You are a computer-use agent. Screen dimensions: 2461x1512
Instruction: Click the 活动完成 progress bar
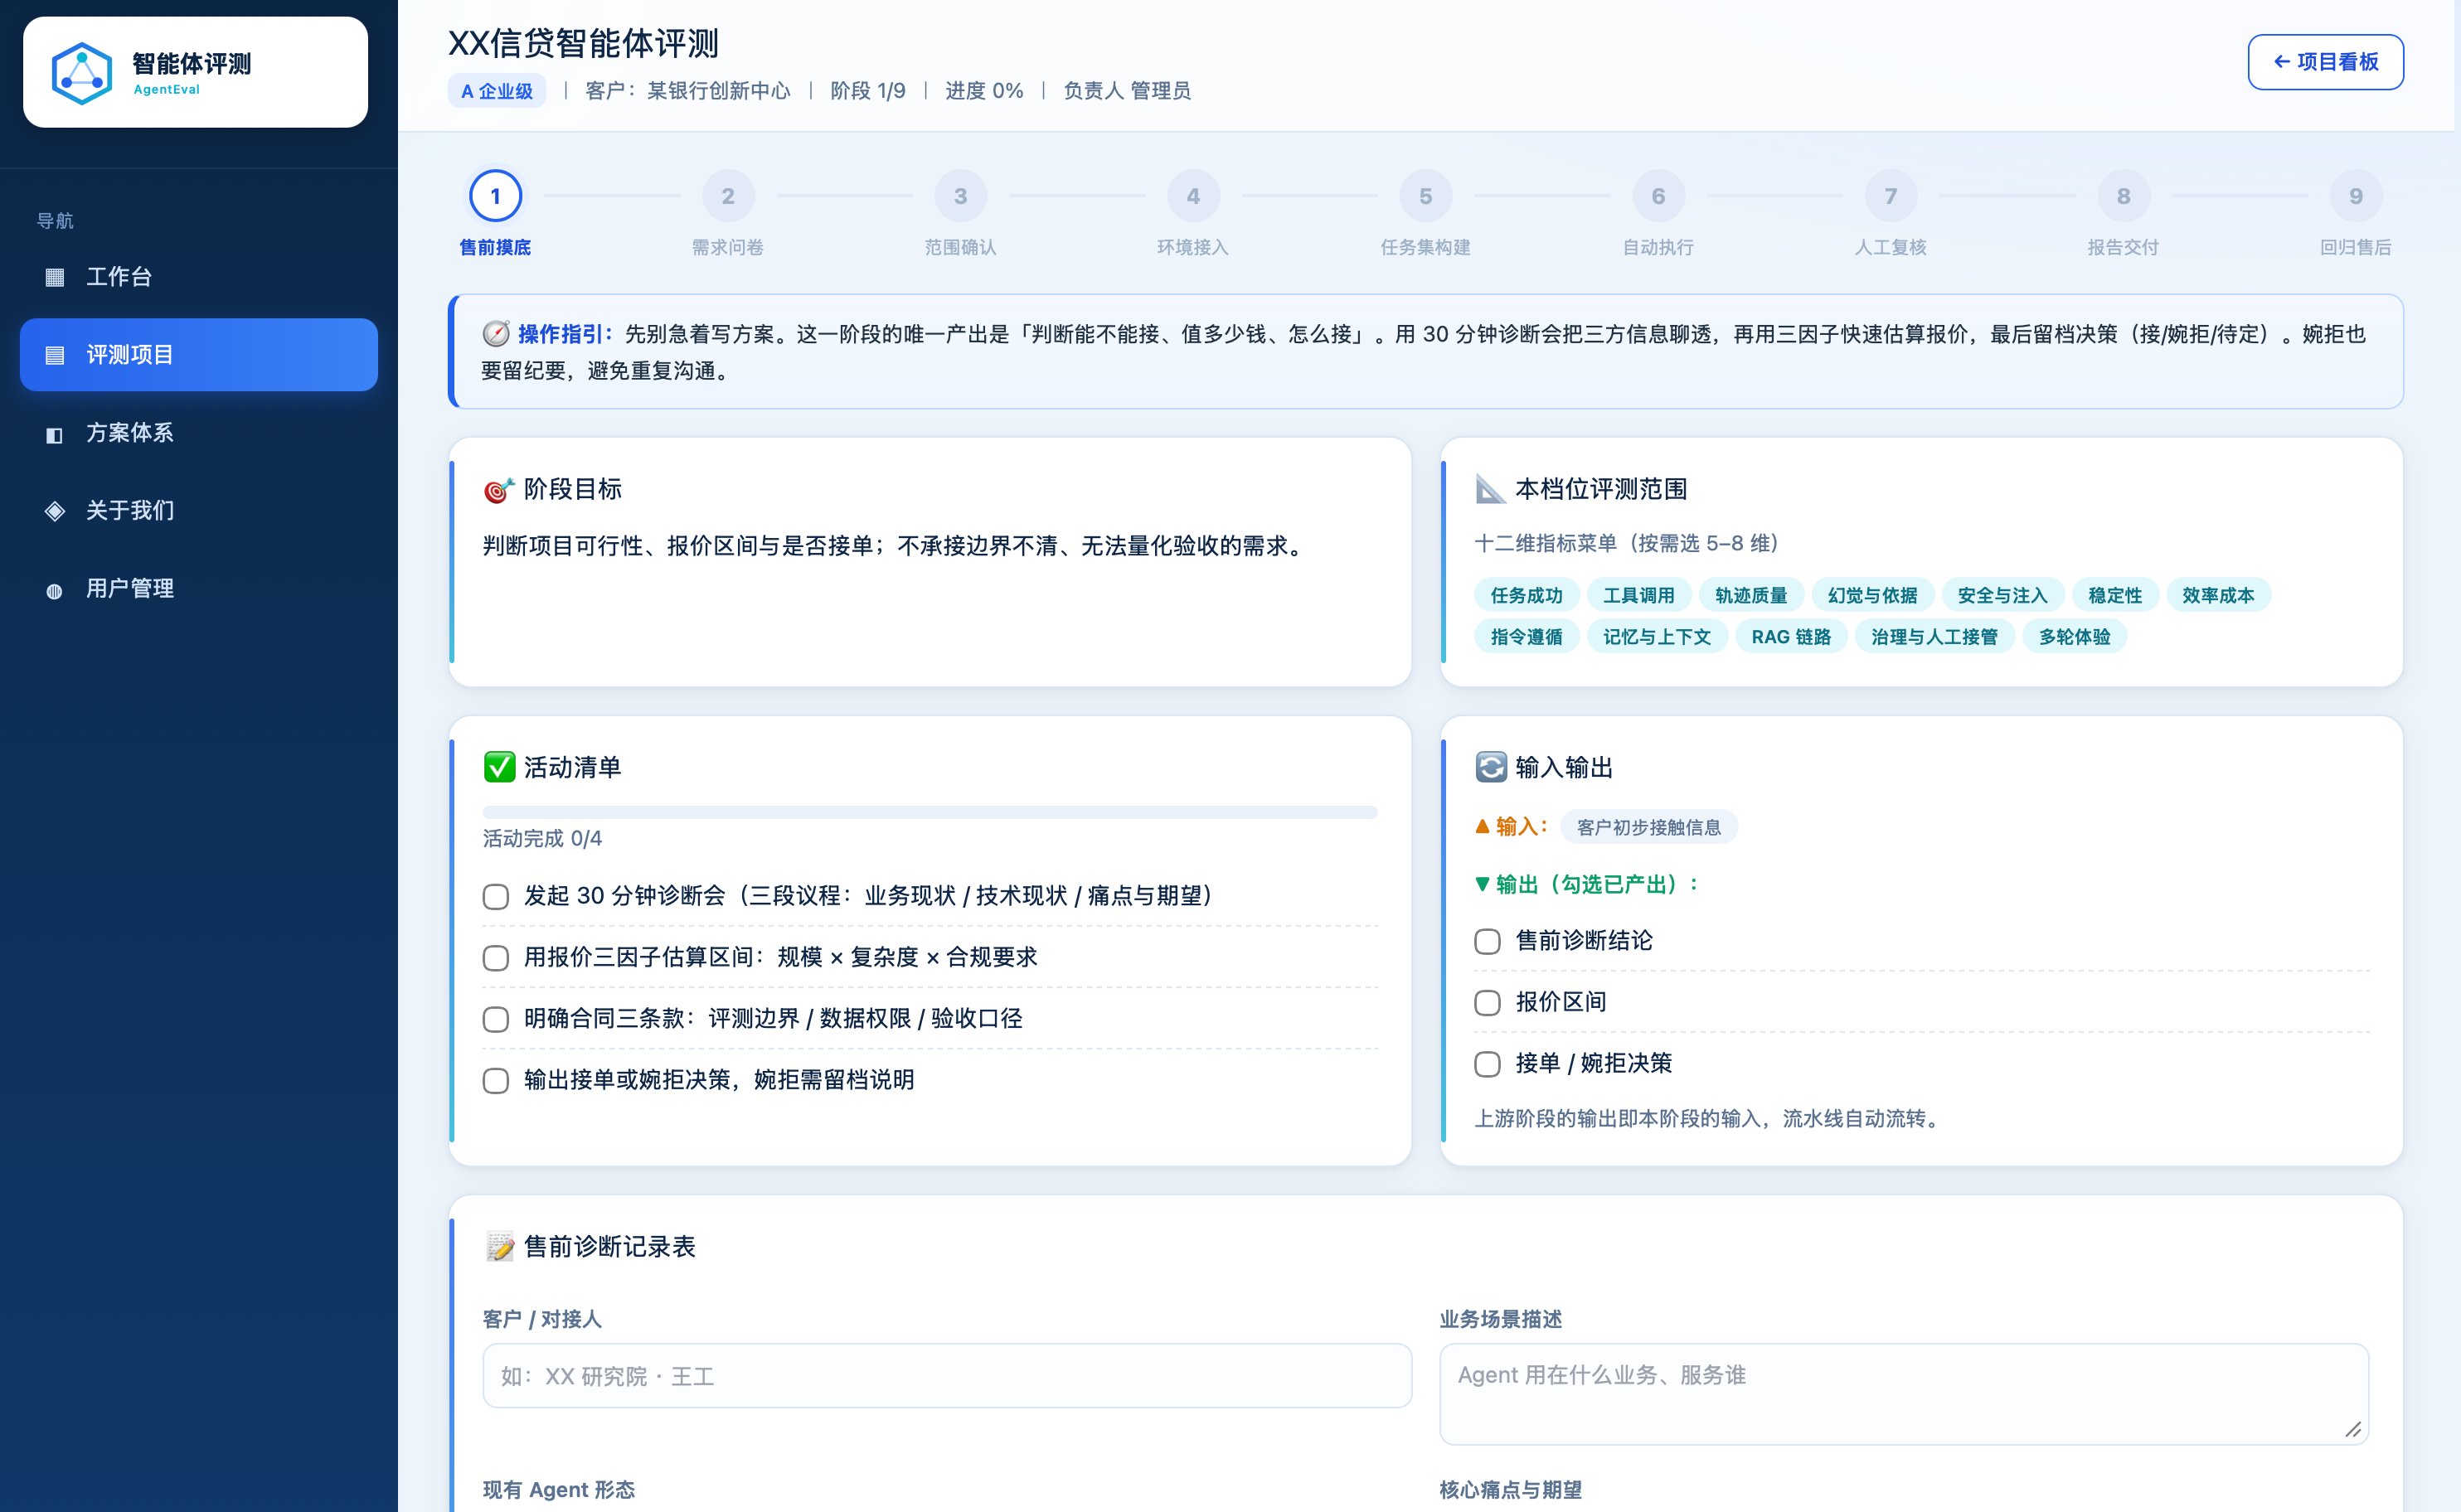[x=930, y=812]
